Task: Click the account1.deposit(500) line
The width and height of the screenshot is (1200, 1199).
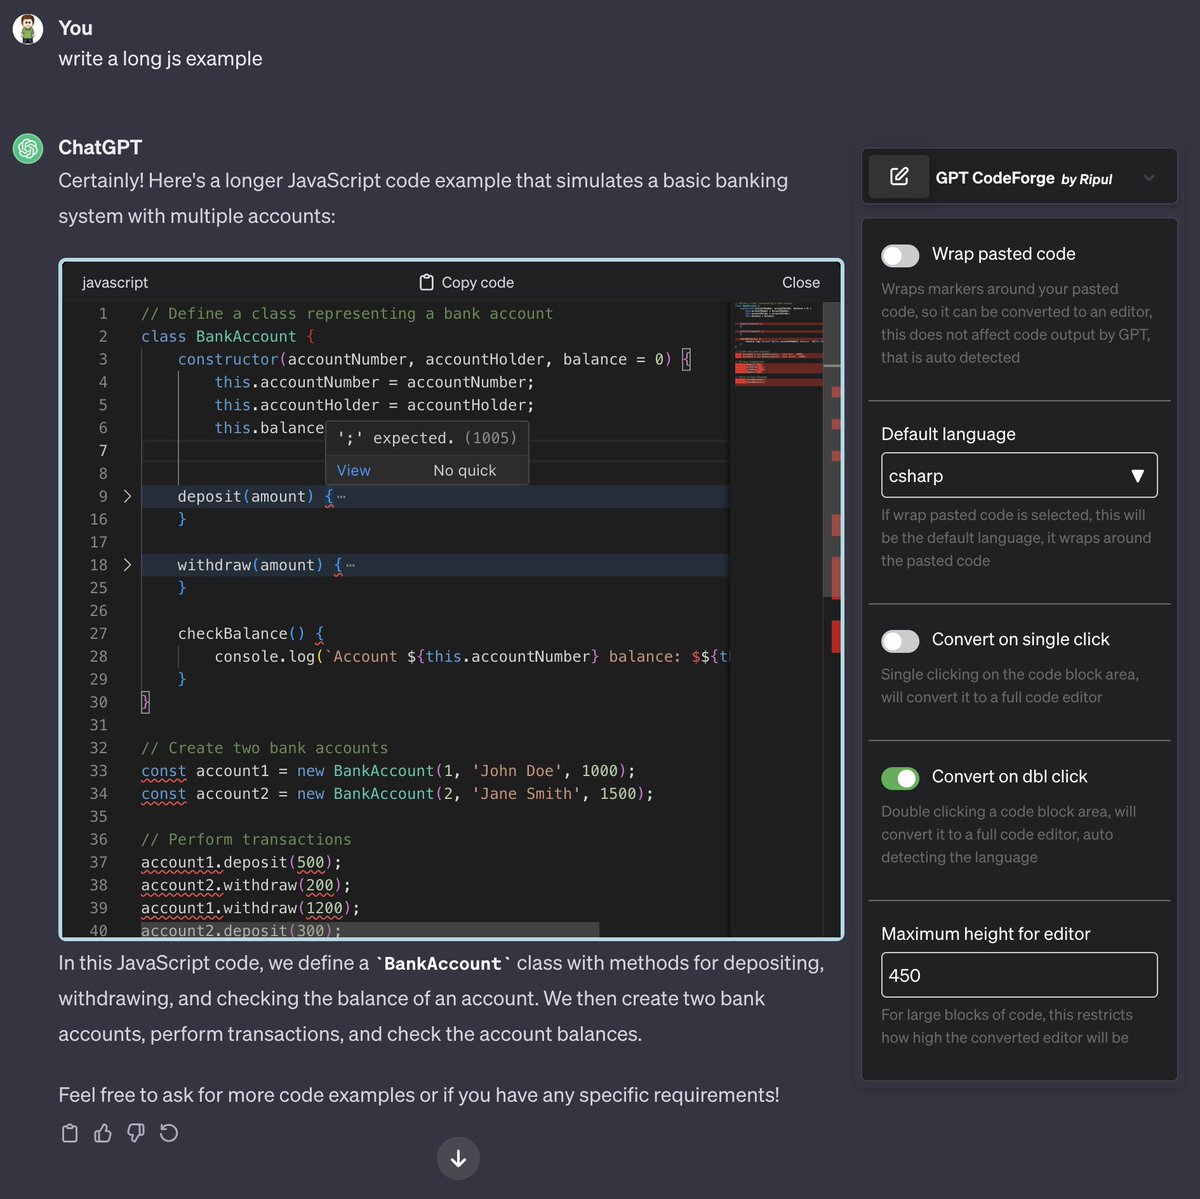Action: pos(241,862)
